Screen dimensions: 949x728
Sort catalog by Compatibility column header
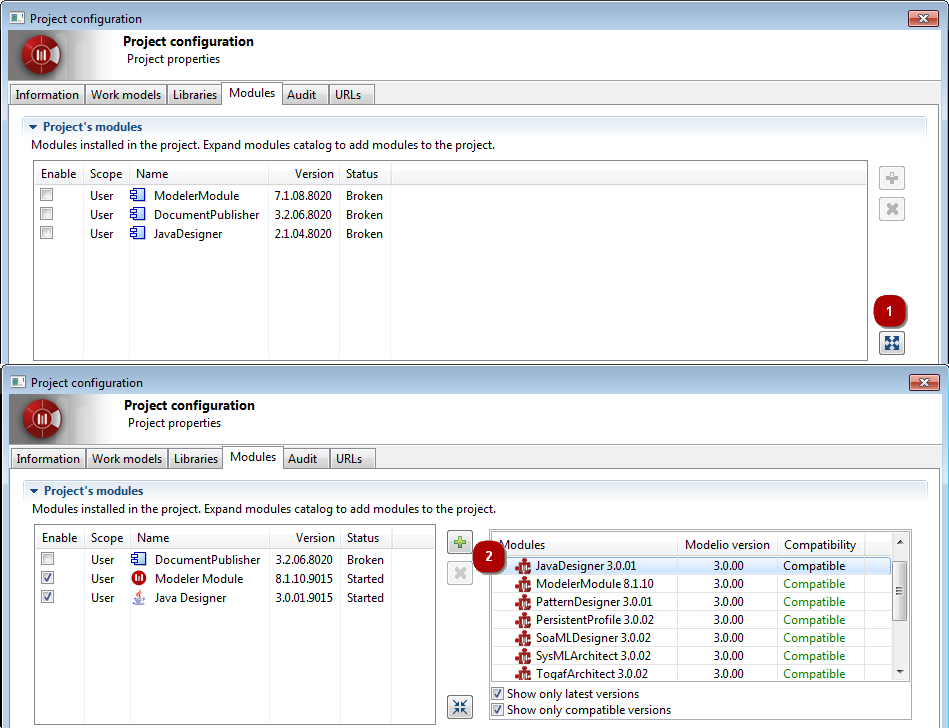819,545
